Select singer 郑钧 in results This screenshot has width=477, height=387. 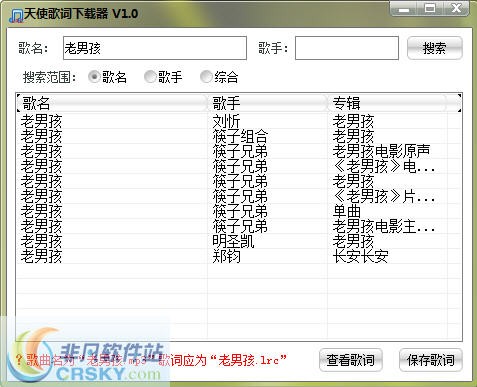226,256
